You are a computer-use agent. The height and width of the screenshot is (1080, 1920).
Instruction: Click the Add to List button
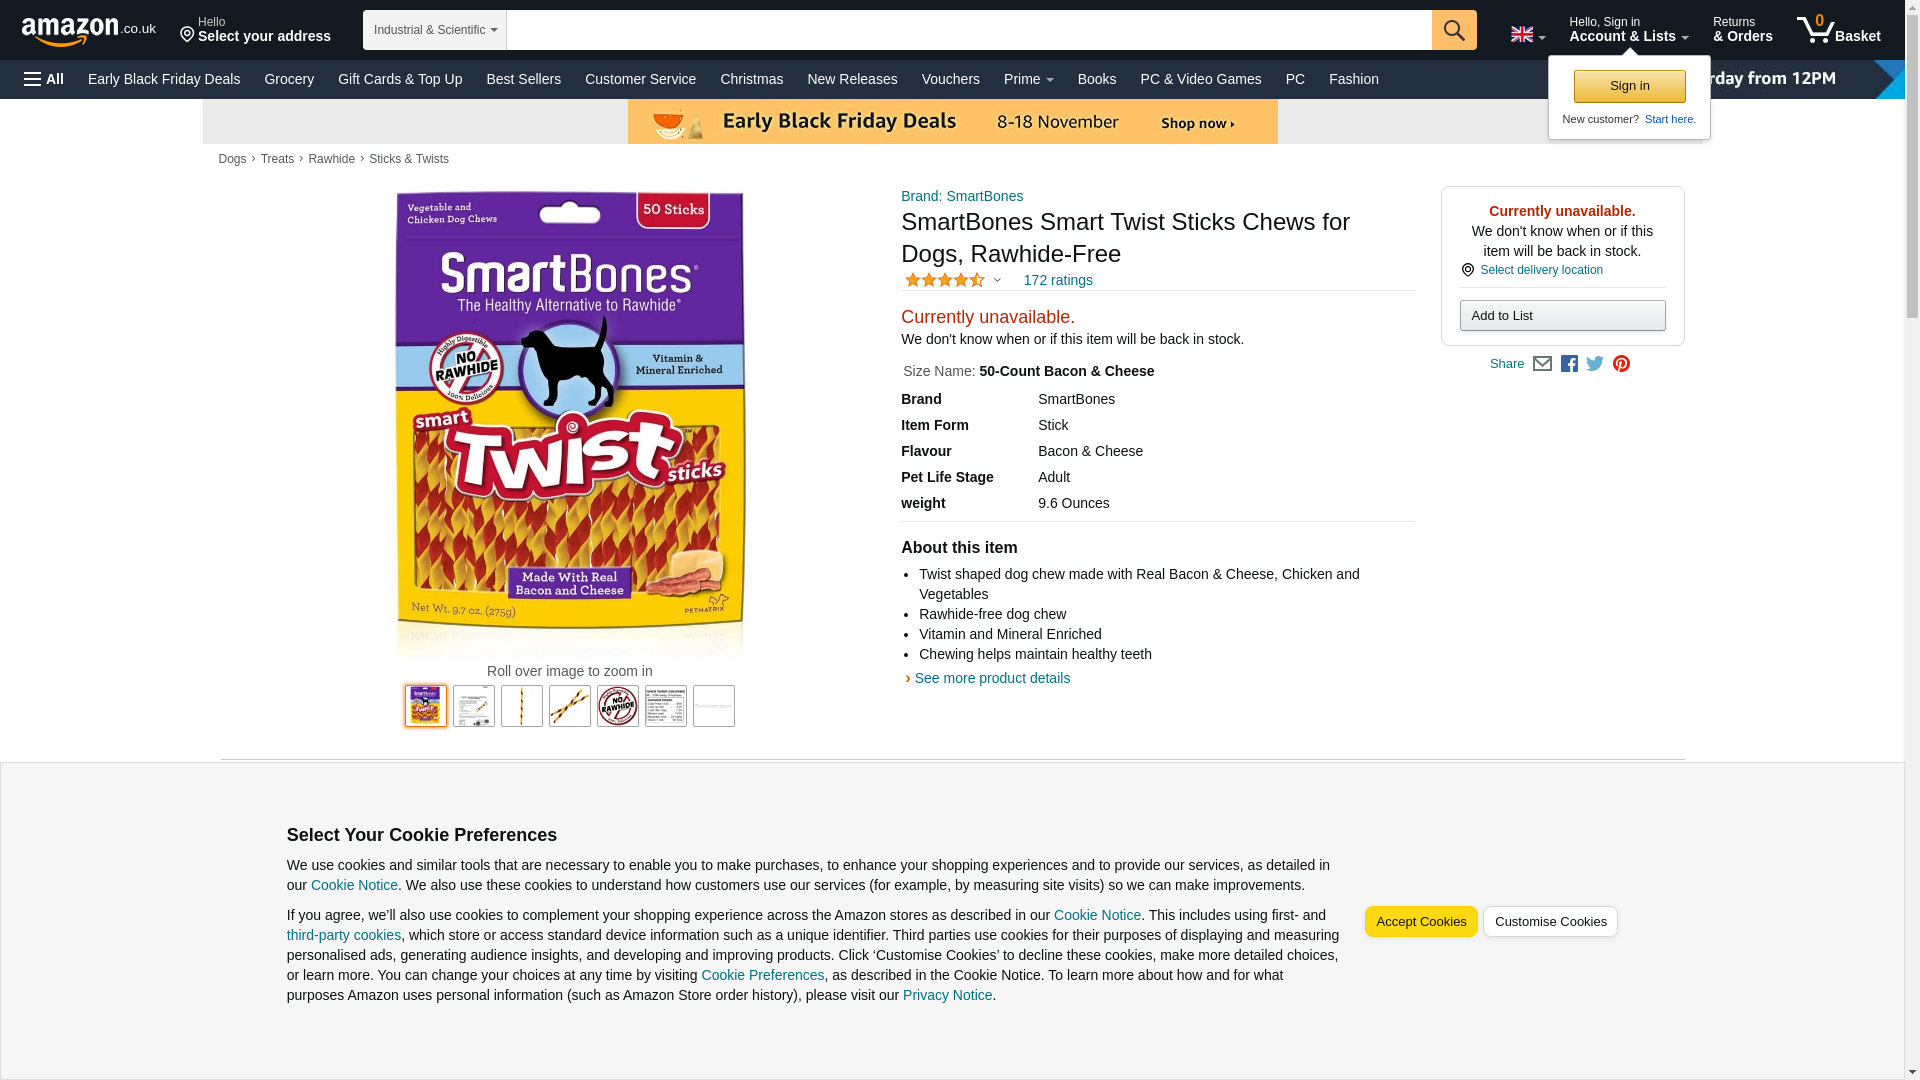click(x=1562, y=316)
